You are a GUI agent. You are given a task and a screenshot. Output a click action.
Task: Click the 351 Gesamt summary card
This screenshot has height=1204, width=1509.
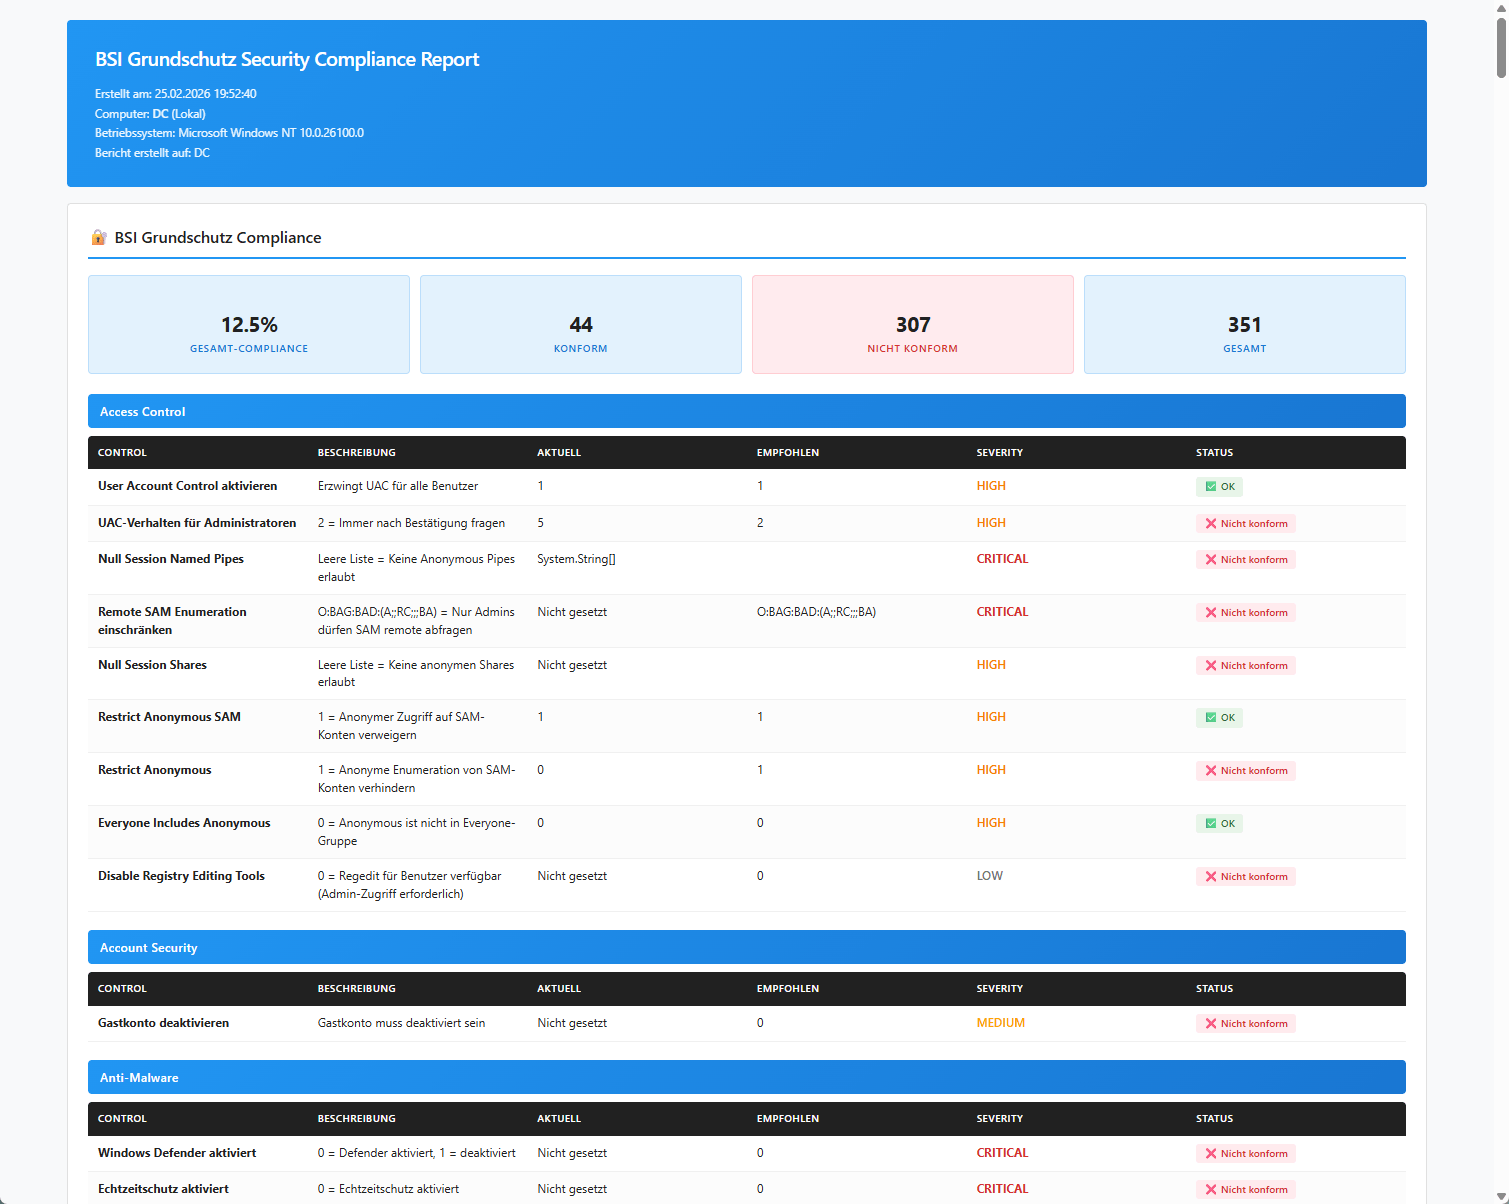1244,325
